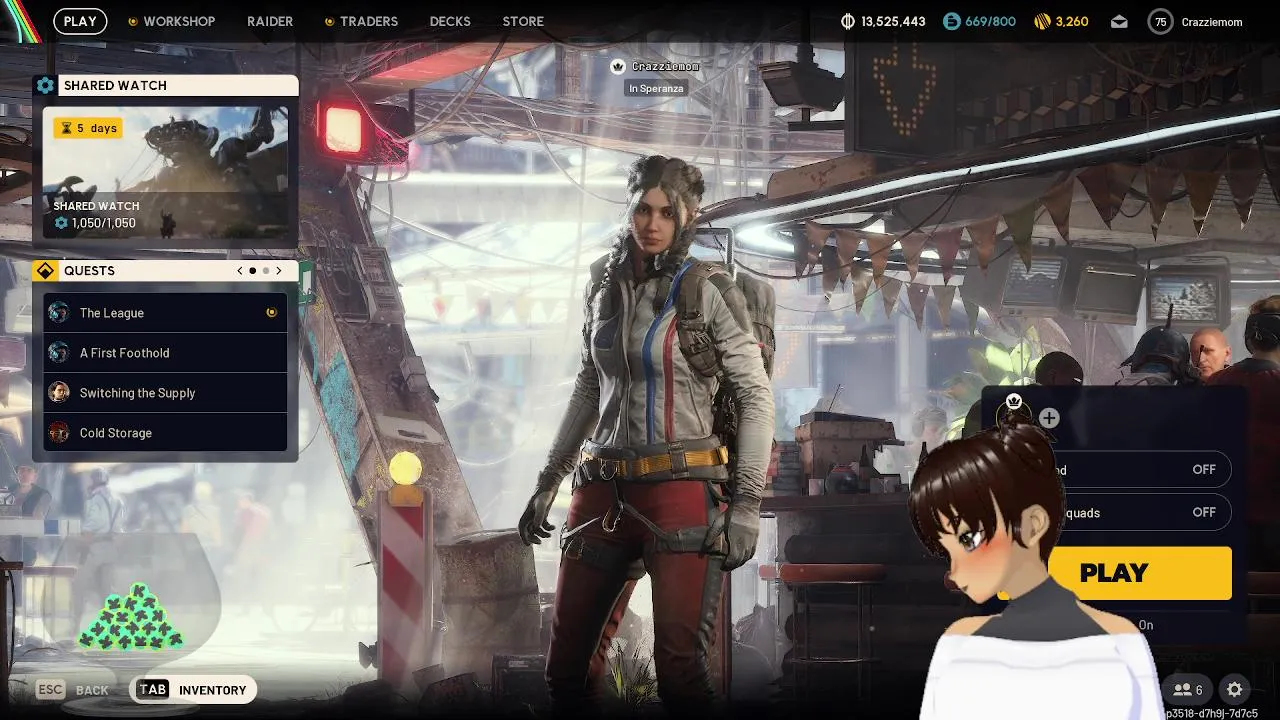
Task: Go to the Decks tab
Action: point(450,21)
